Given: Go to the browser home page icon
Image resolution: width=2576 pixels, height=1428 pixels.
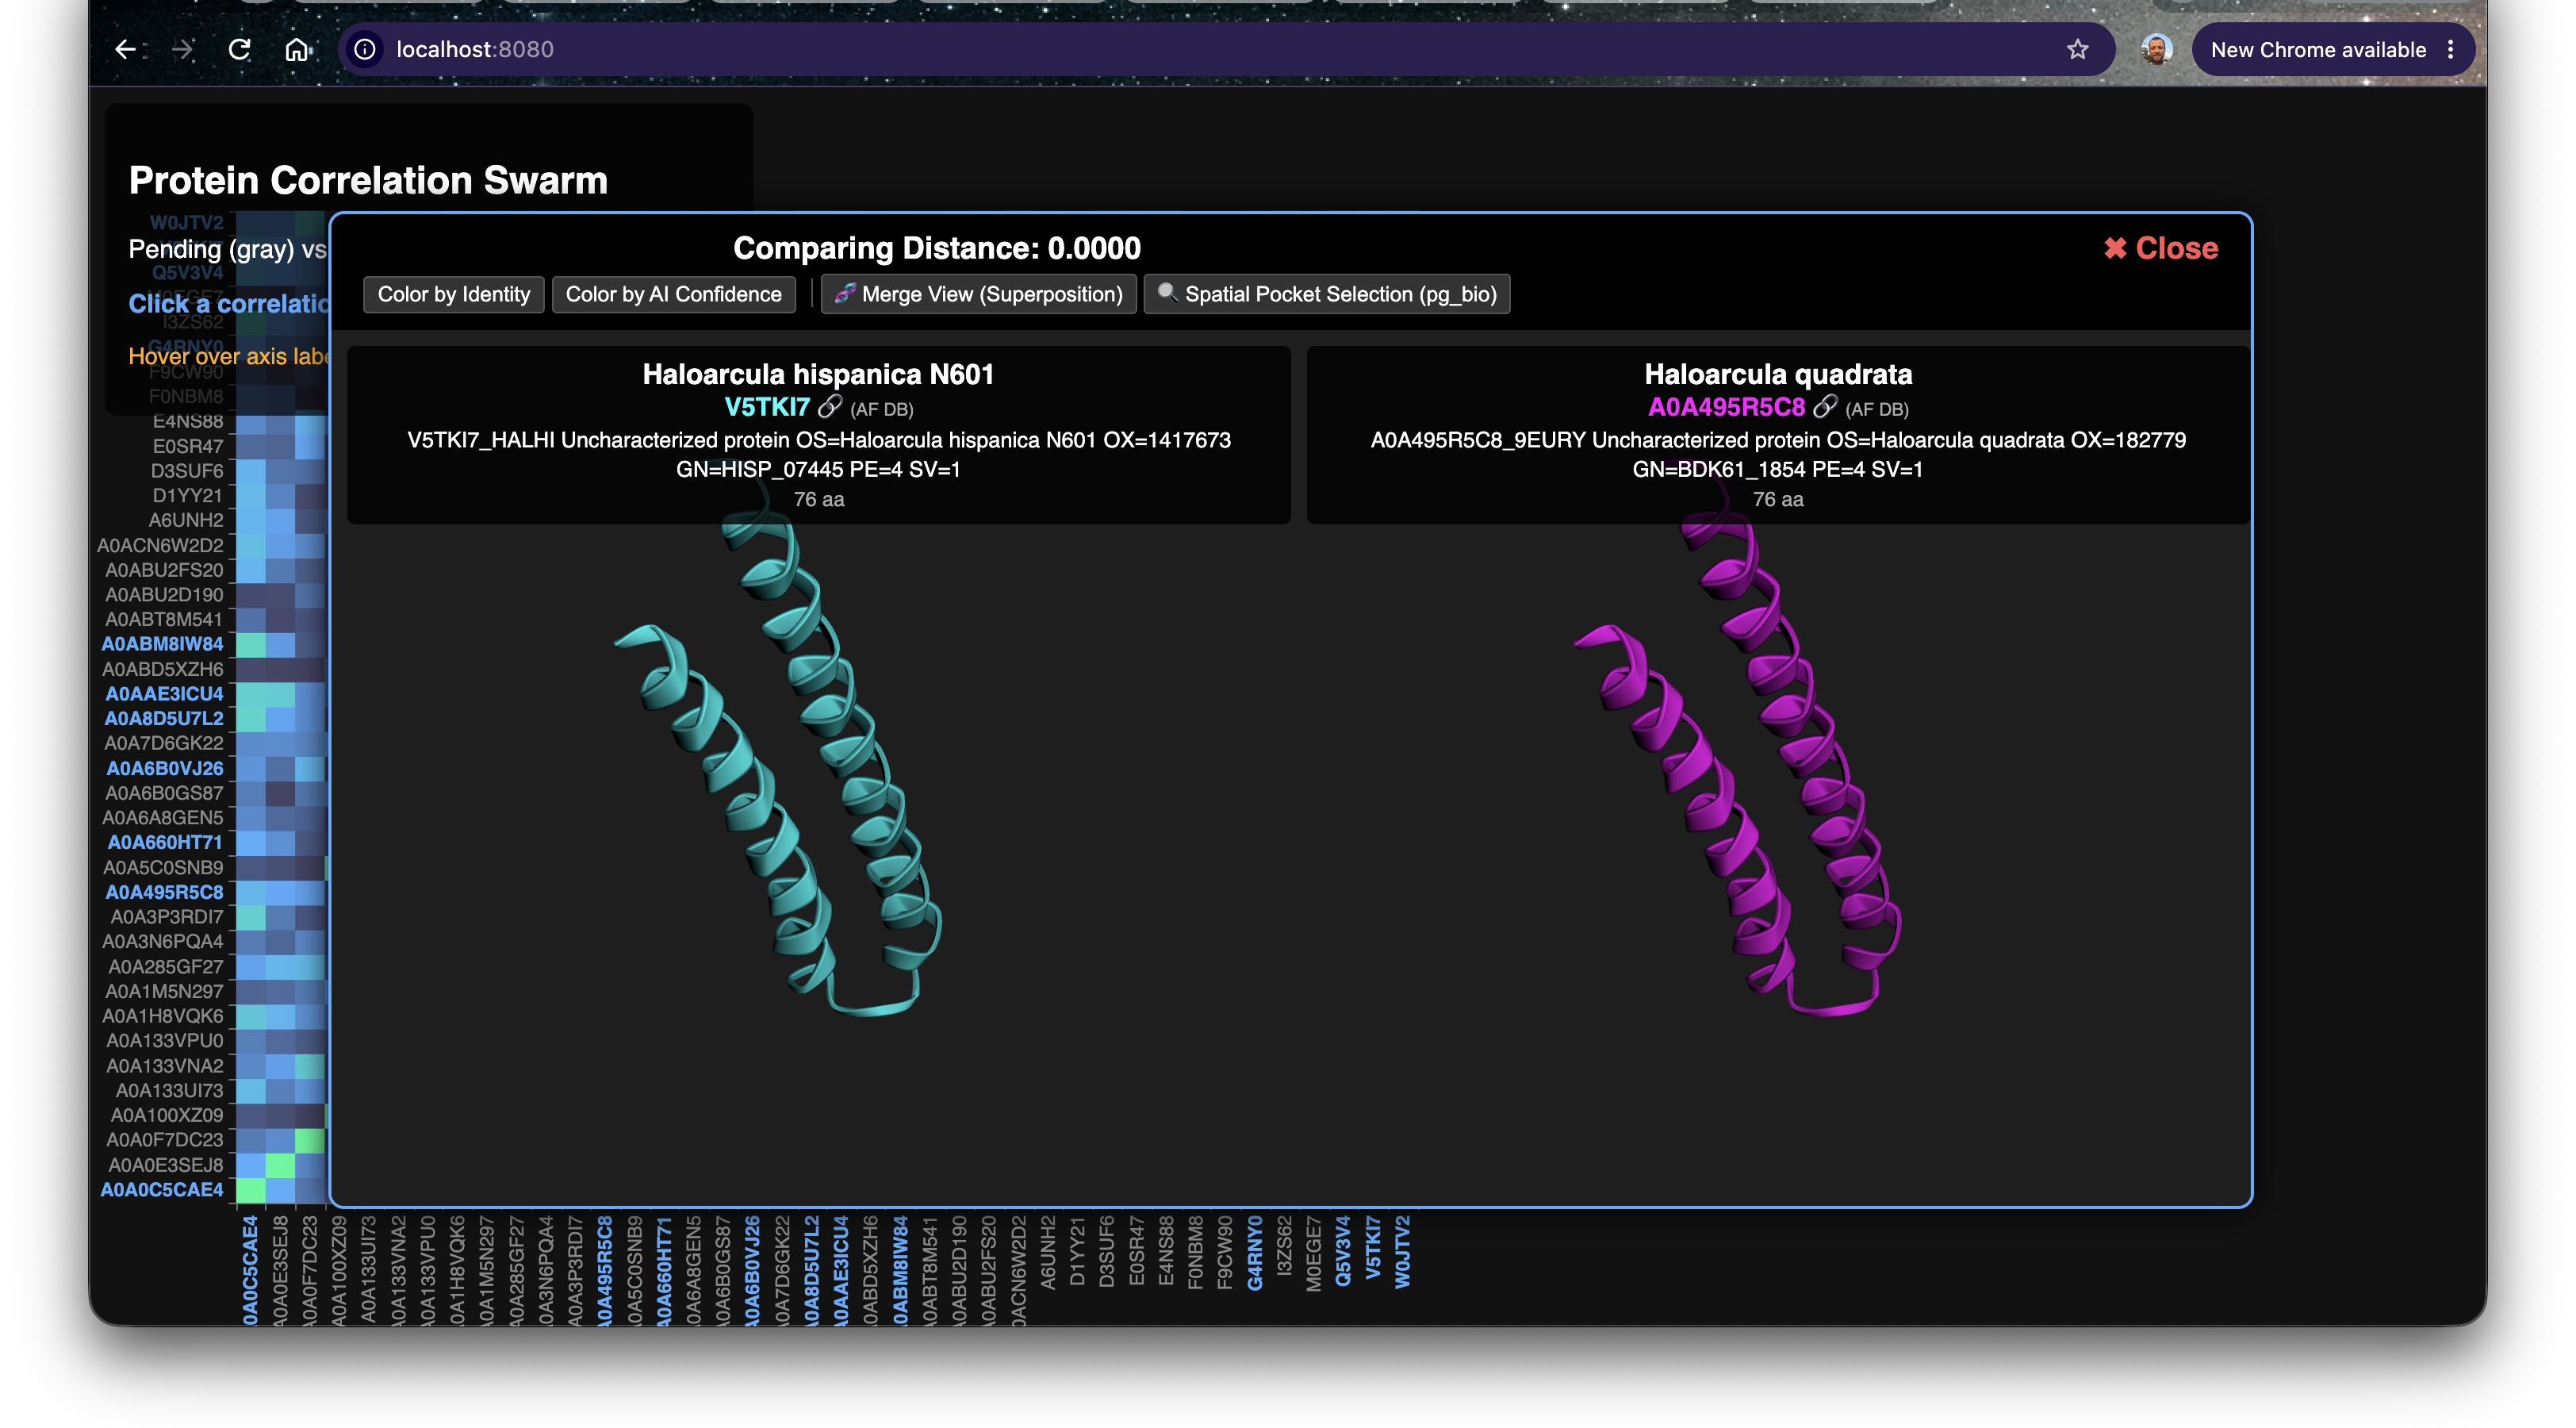Looking at the screenshot, I should point(297,49).
